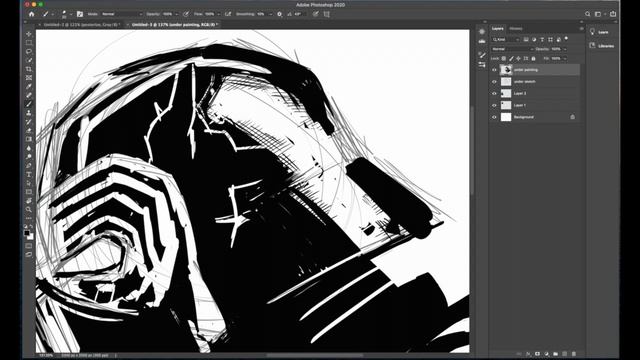Image resolution: width=640 pixels, height=360 pixels.
Task: Open Flow dropdown arrow
Action: click(218, 14)
